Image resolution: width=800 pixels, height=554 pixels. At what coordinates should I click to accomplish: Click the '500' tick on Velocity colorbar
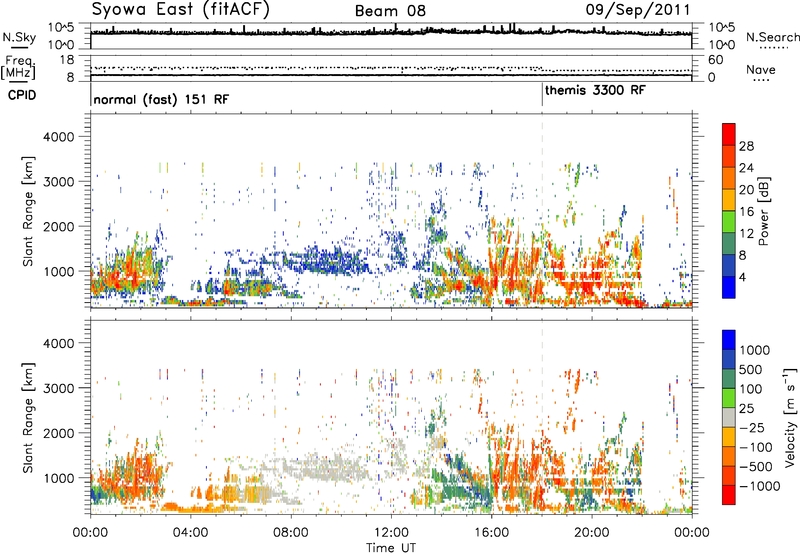[753, 369]
